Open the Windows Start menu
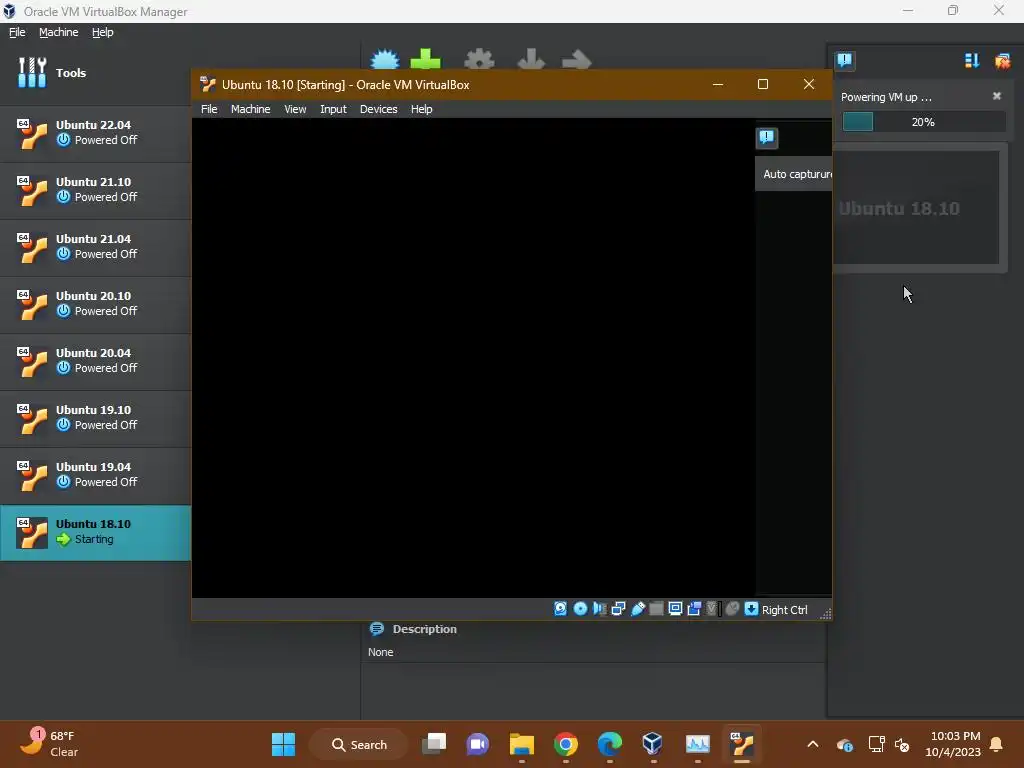Viewport: 1024px width, 768px height. click(x=283, y=744)
